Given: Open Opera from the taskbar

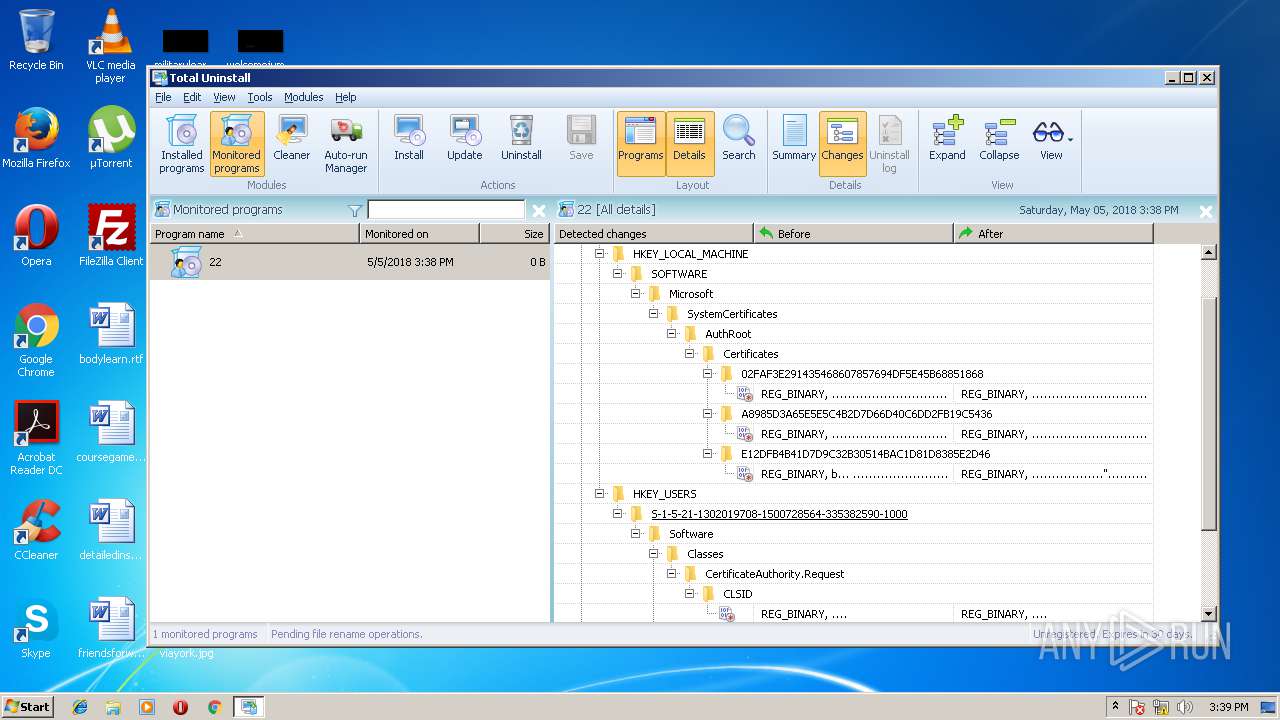Looking at the screenshot, I should pos(180,707).
